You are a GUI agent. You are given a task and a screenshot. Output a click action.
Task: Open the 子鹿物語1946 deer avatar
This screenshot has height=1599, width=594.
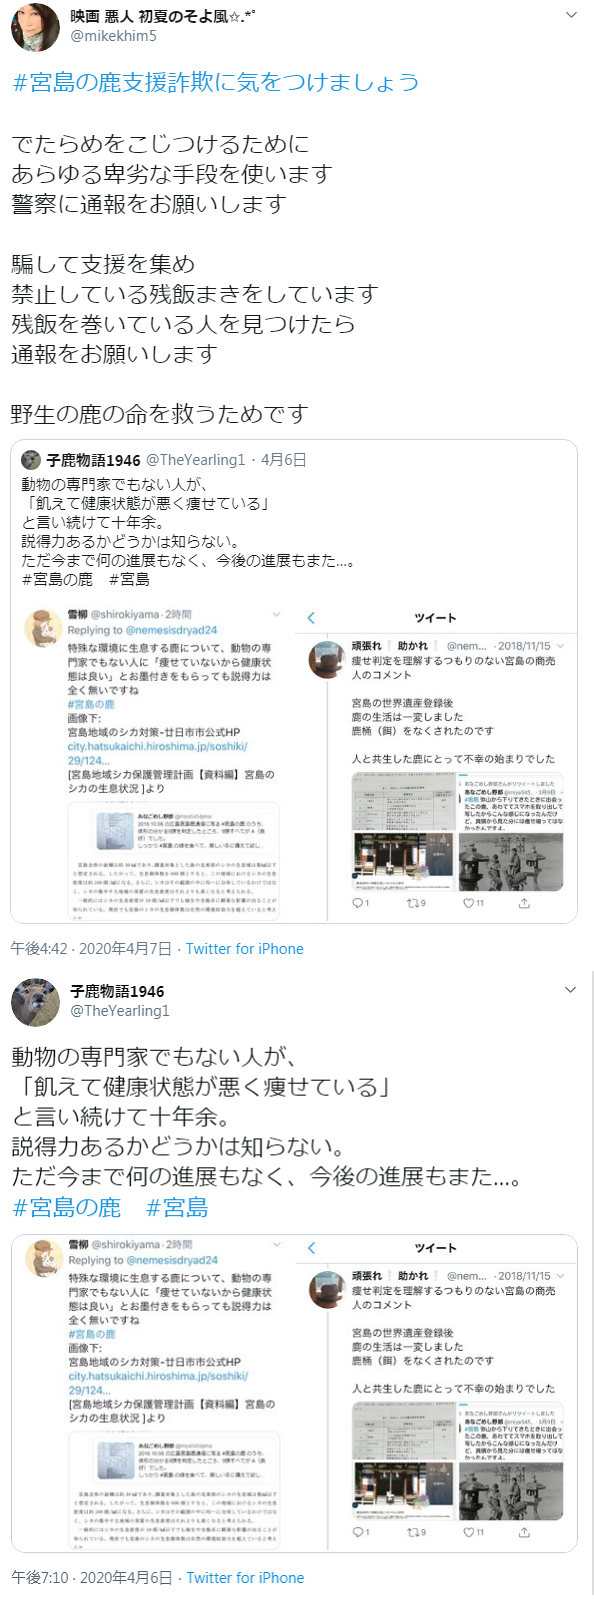[x=35, y=1002]
